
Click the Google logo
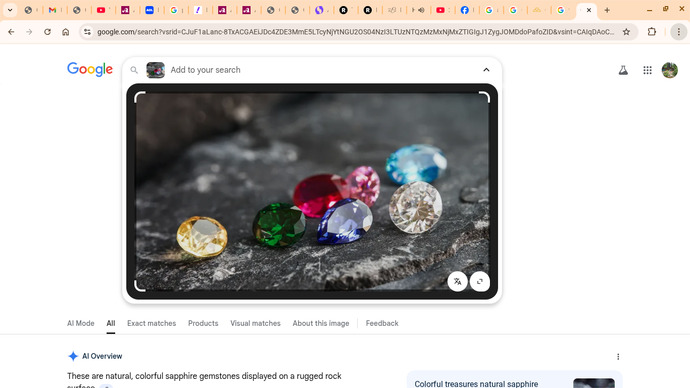90,69
